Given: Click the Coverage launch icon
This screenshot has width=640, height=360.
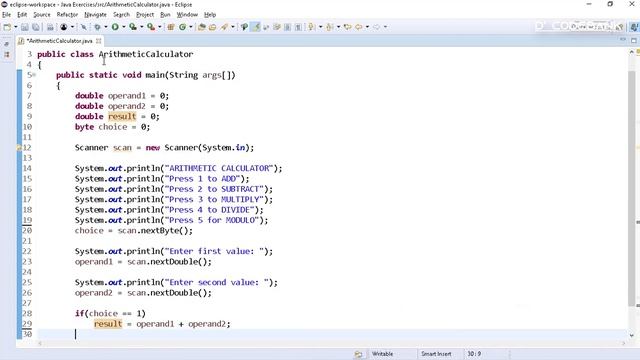Looking at the screenshot, I should 133,27.
